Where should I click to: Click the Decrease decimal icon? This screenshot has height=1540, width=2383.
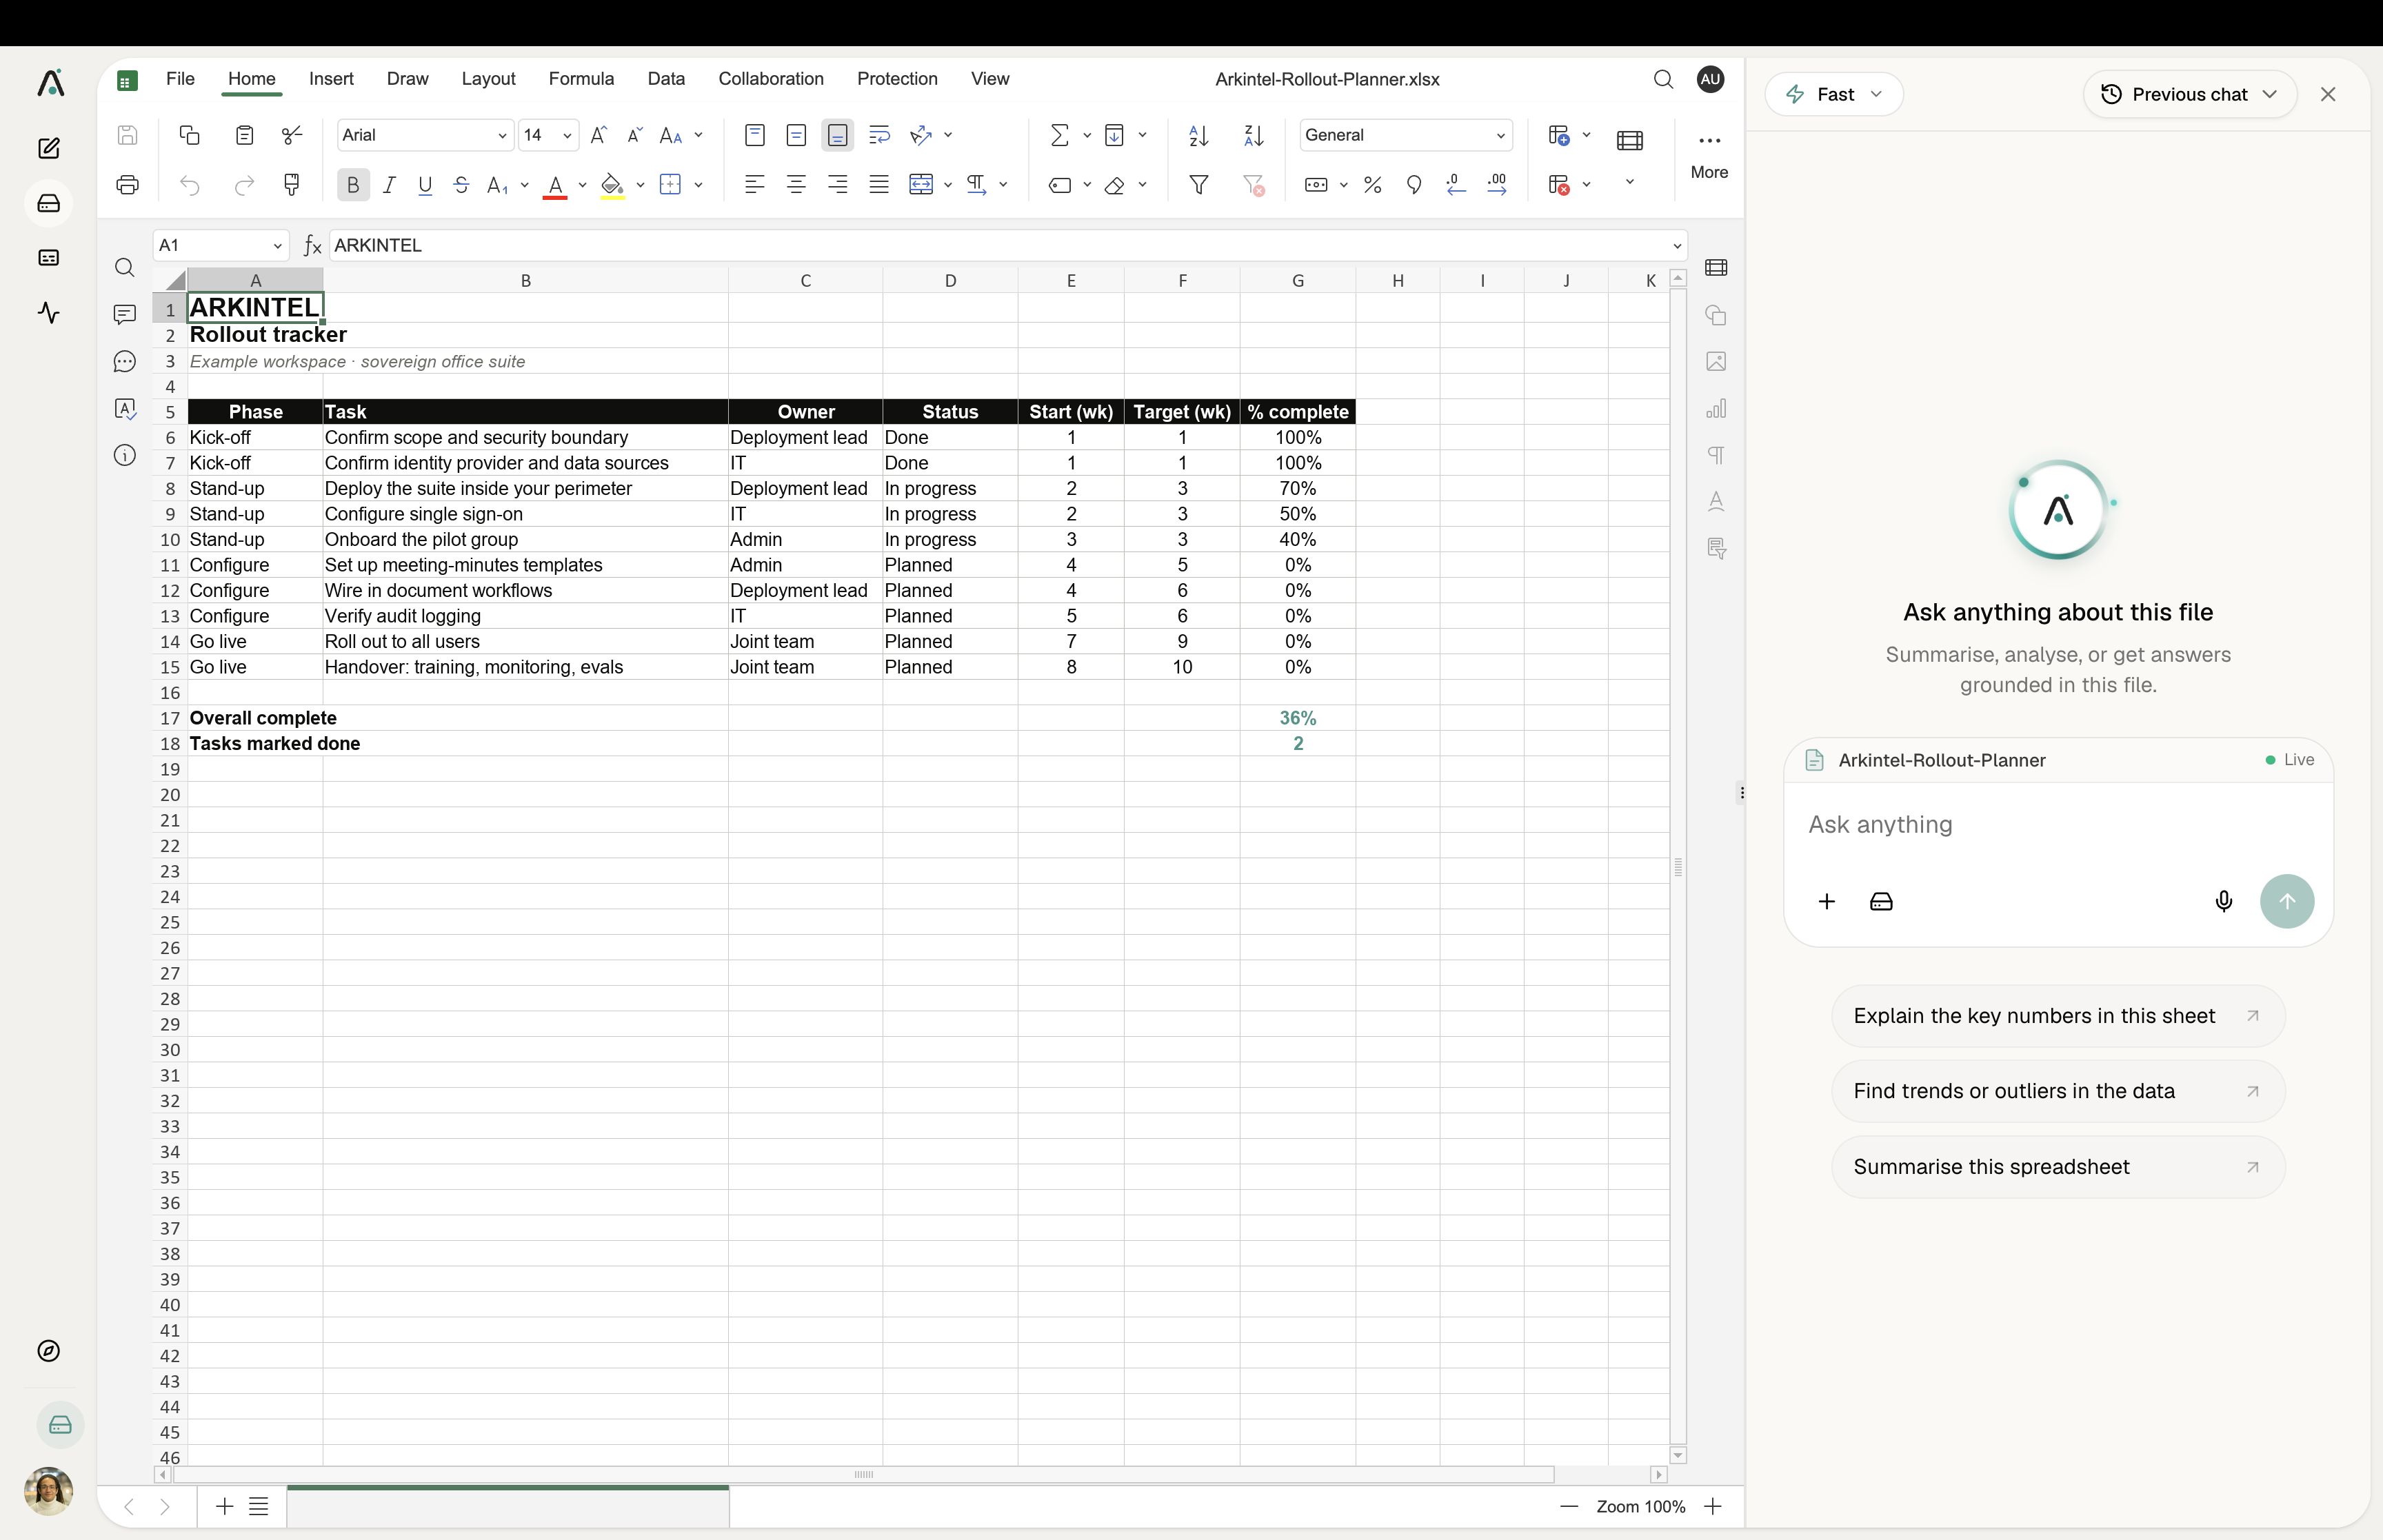1455,185
